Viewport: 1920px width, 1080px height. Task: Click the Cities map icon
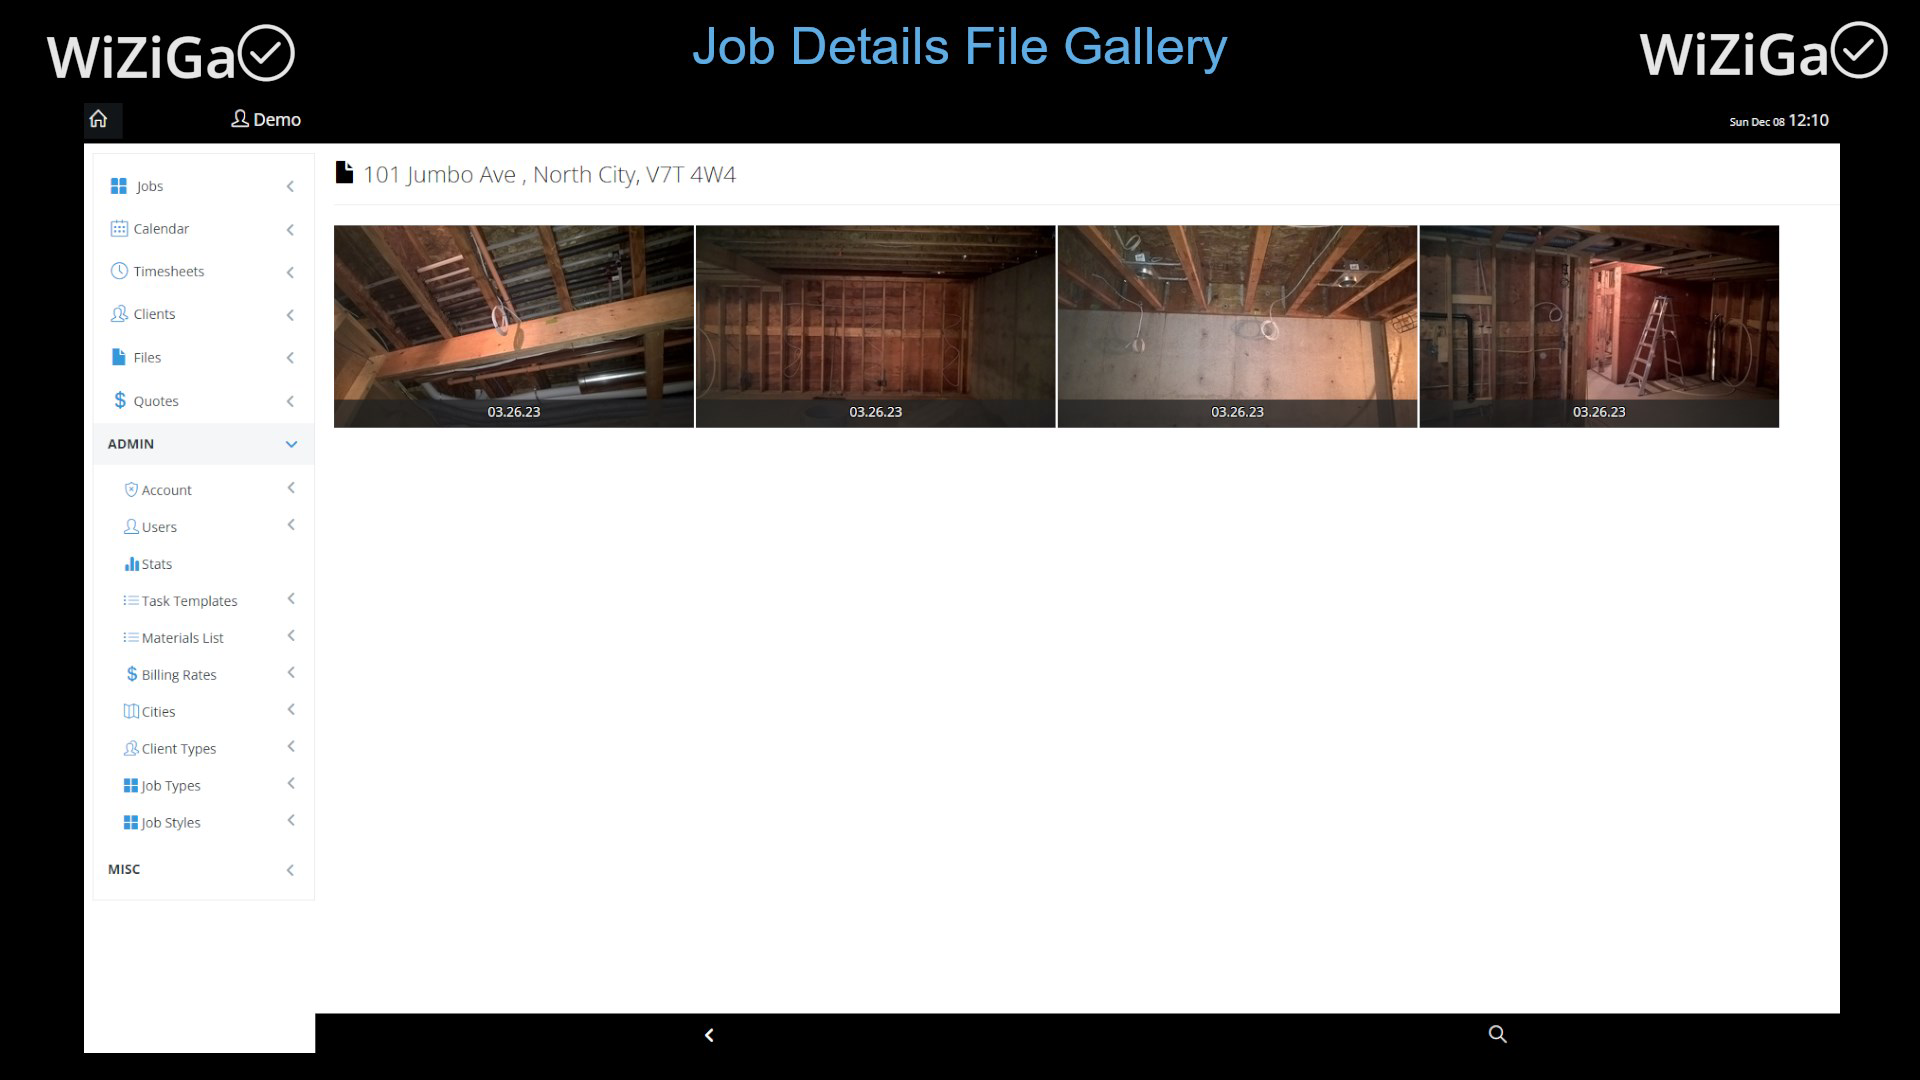[131, 711]
